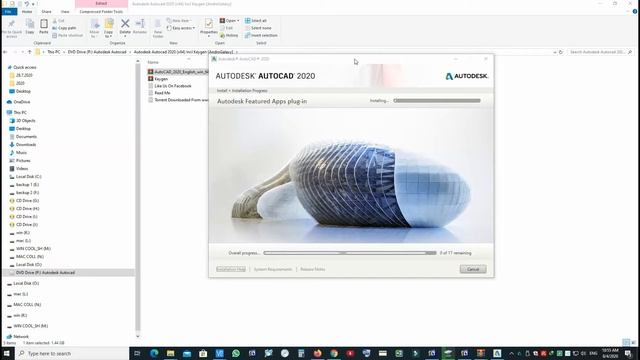Click the Cut scissors item
Screen dimensions: 640x360
tap(59, 20)
